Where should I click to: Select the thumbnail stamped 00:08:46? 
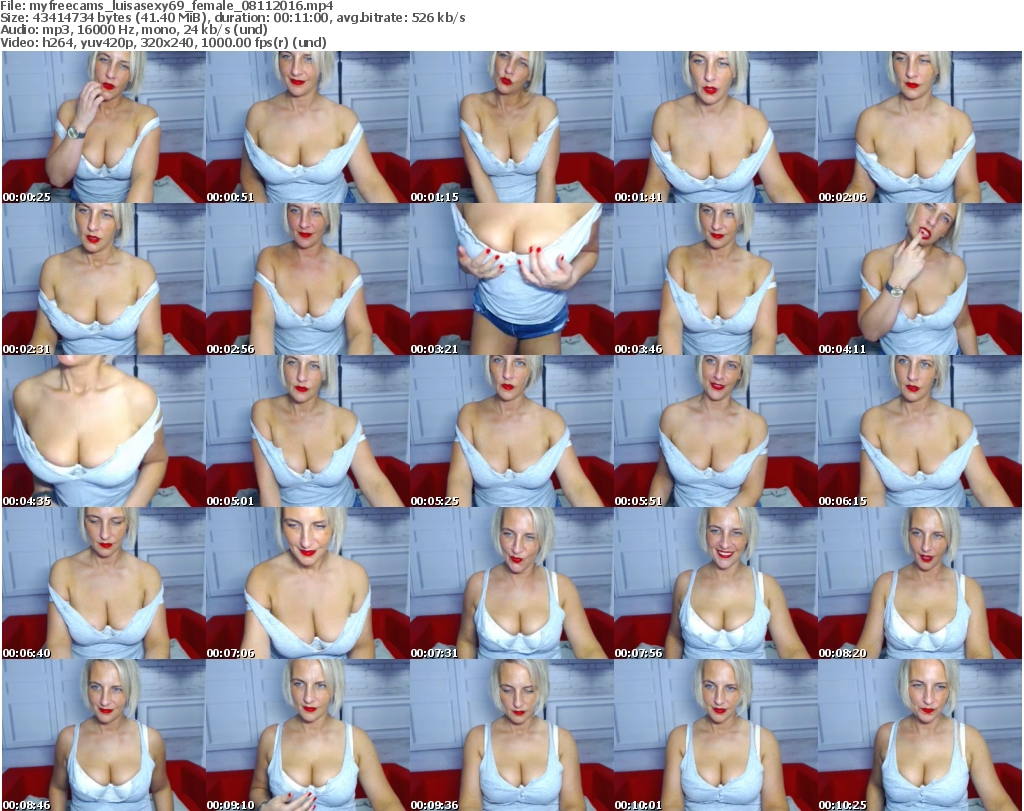pyautogui.click(x=103, y=735)
